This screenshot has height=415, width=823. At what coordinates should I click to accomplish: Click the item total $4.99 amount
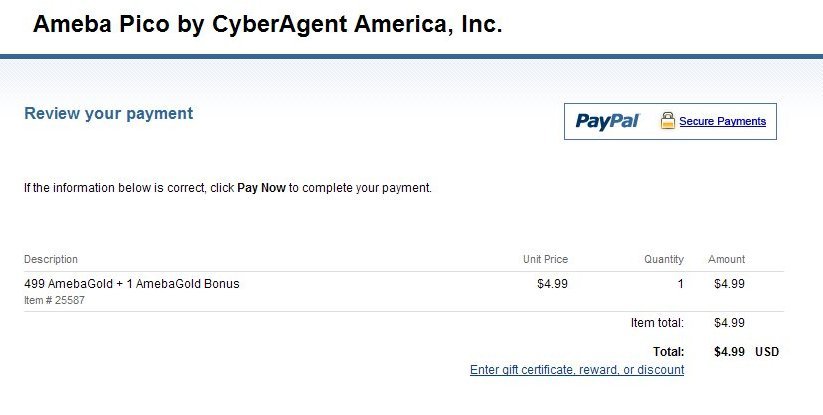(730, 323)
